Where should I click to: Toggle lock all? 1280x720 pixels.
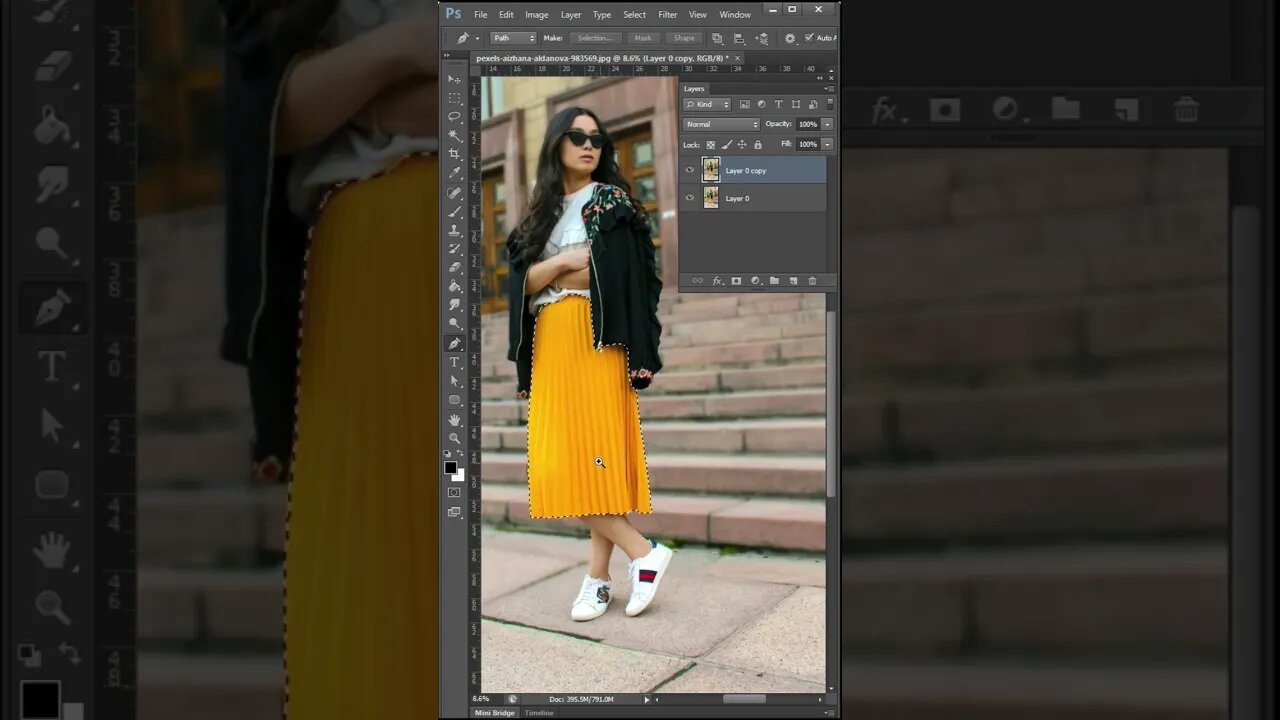point(757,144)
